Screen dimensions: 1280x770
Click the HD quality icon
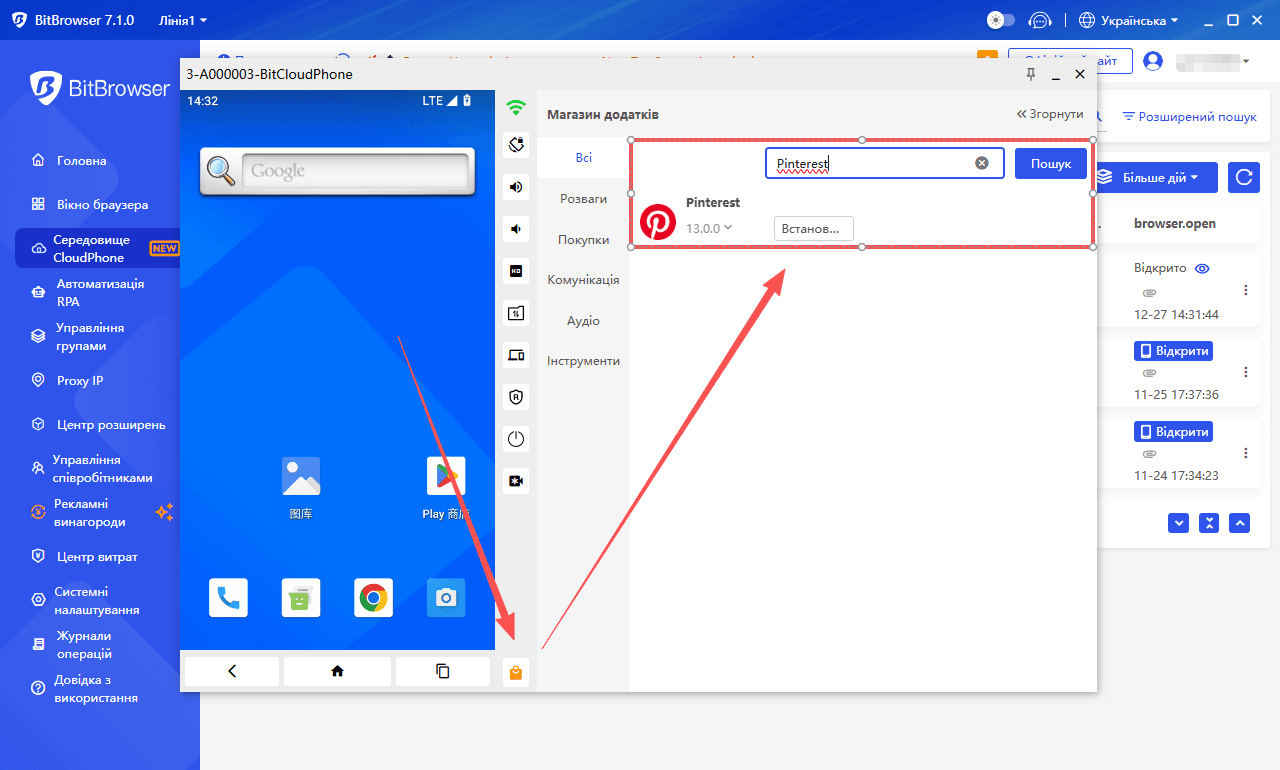point(516,271)
